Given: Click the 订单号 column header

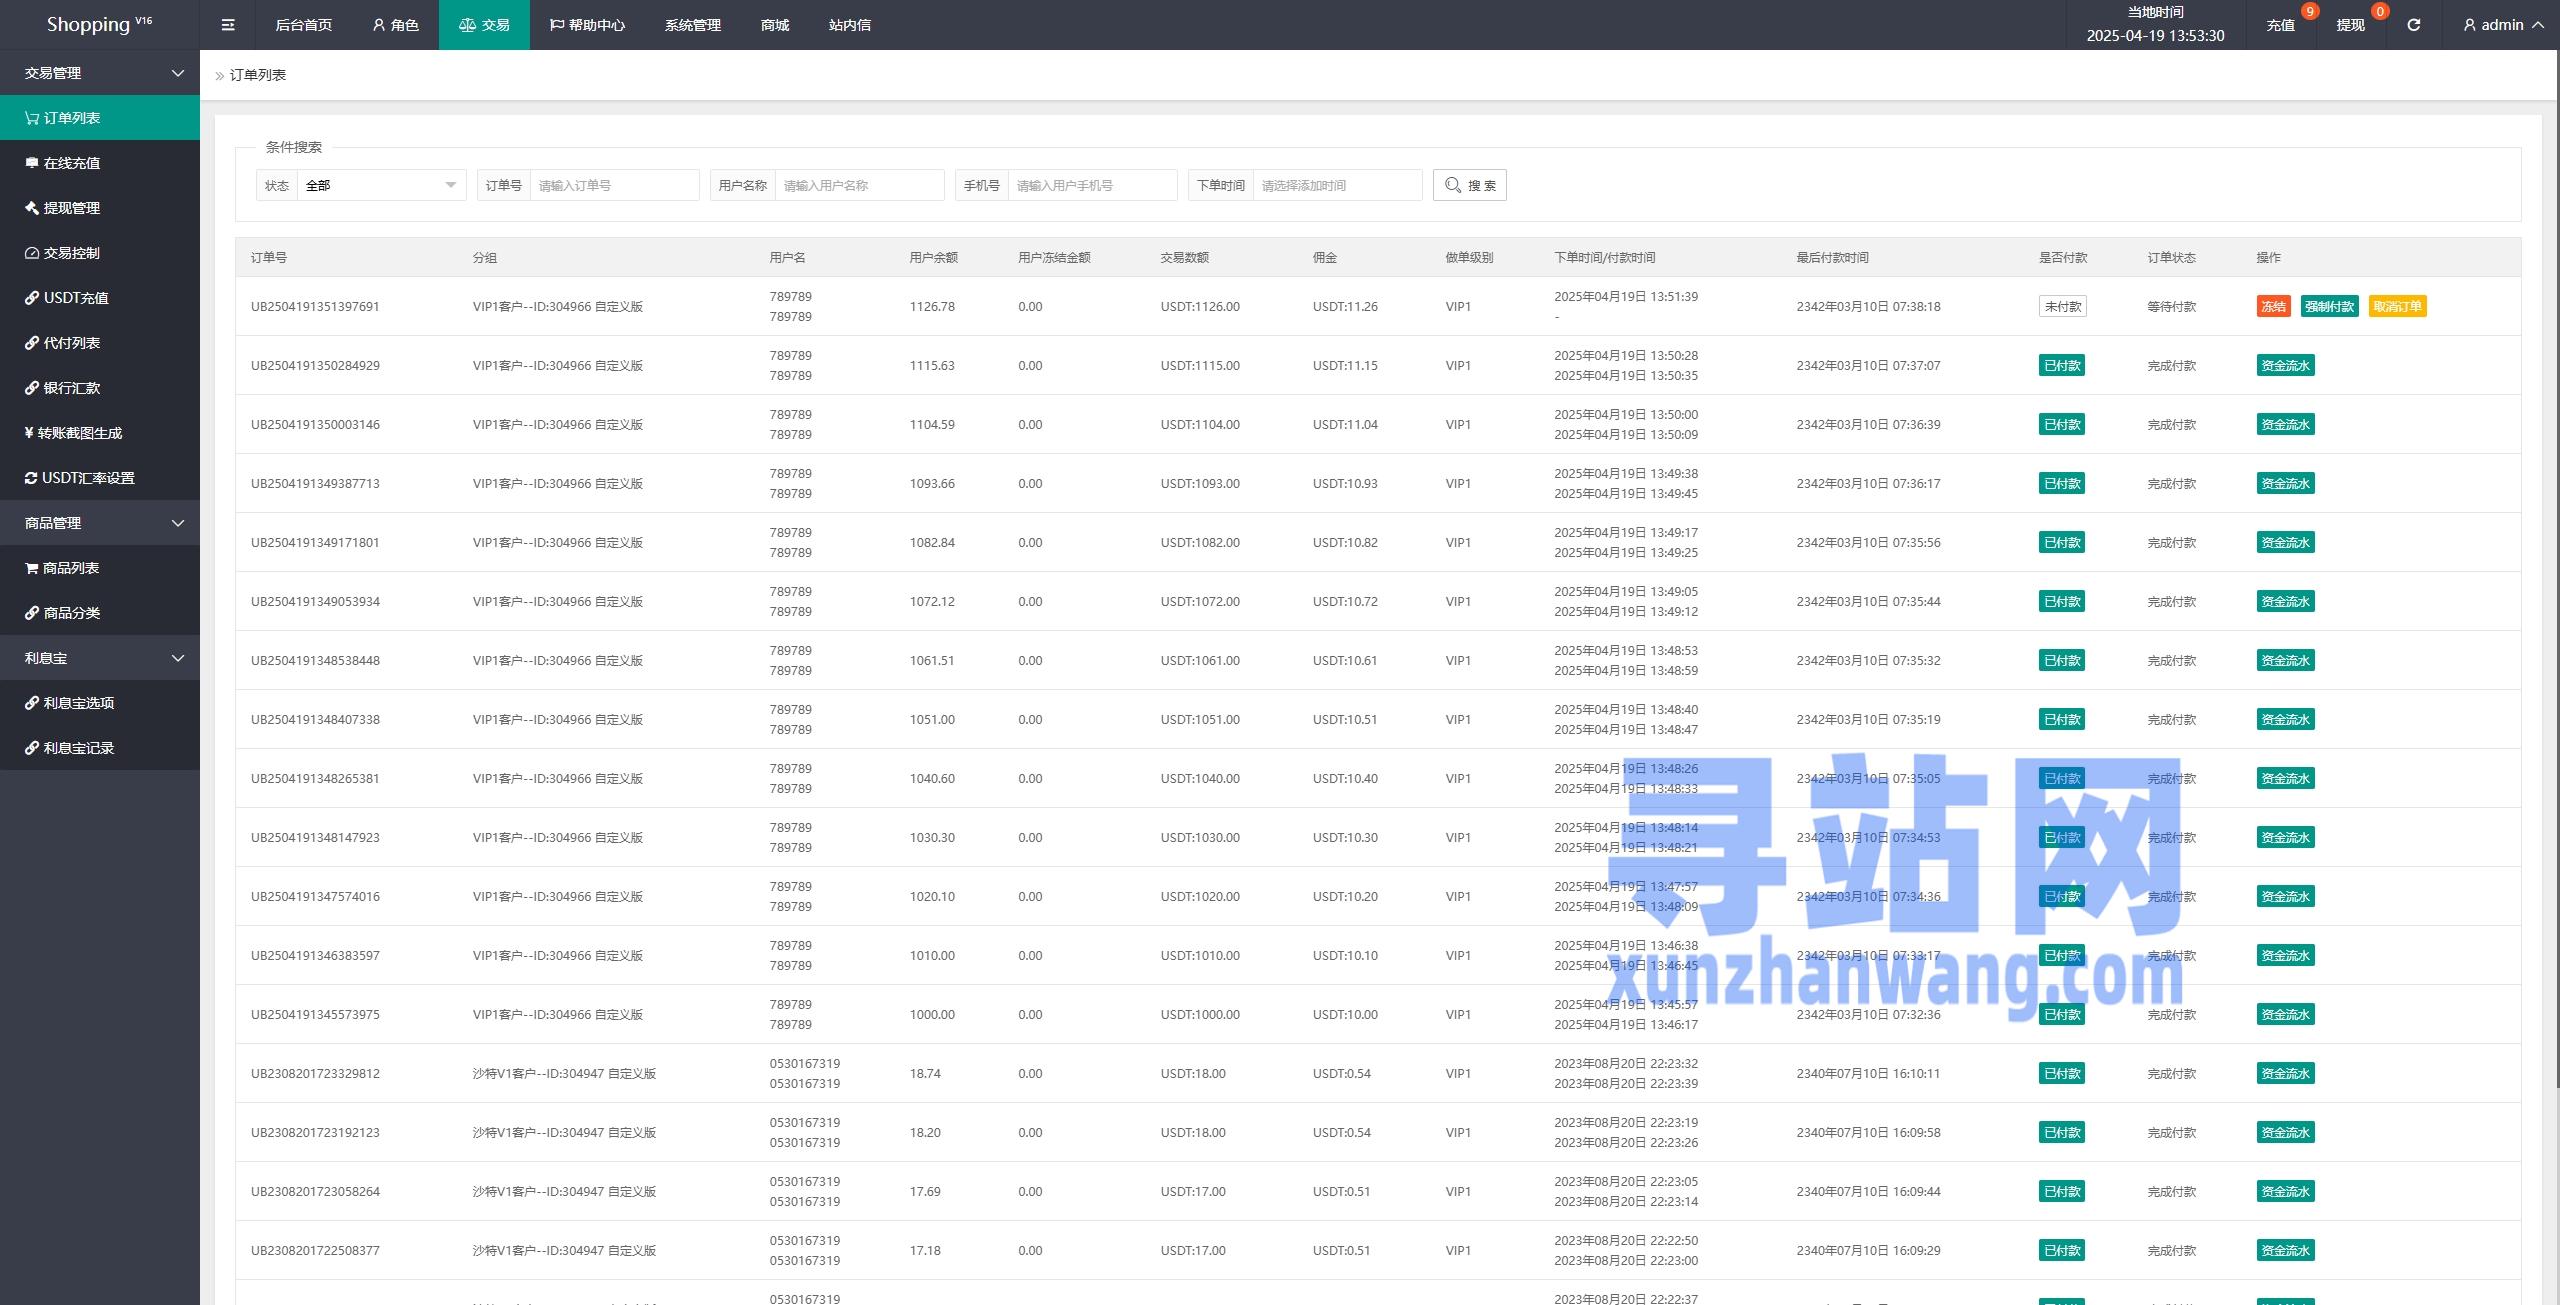Looking at the screenshot, I should pos(269,258).
